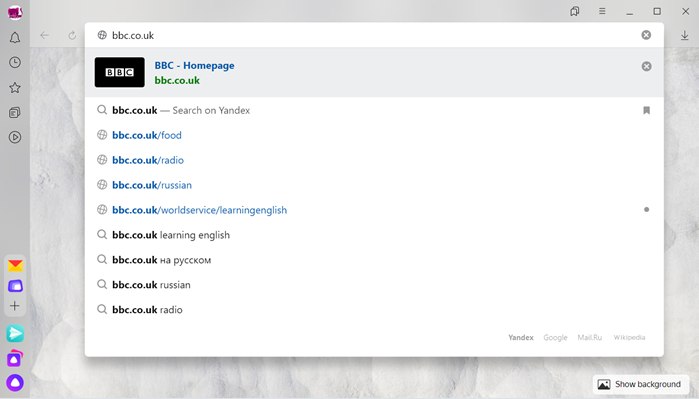Remove the BBC Homepage suggestion
Image resolution: width=699 pixels, height=399 pixels.
coord(646,66)
